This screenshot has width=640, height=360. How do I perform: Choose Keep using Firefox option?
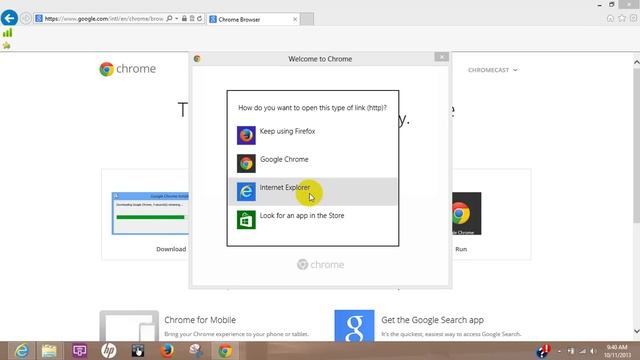click(x=313, y=135)
